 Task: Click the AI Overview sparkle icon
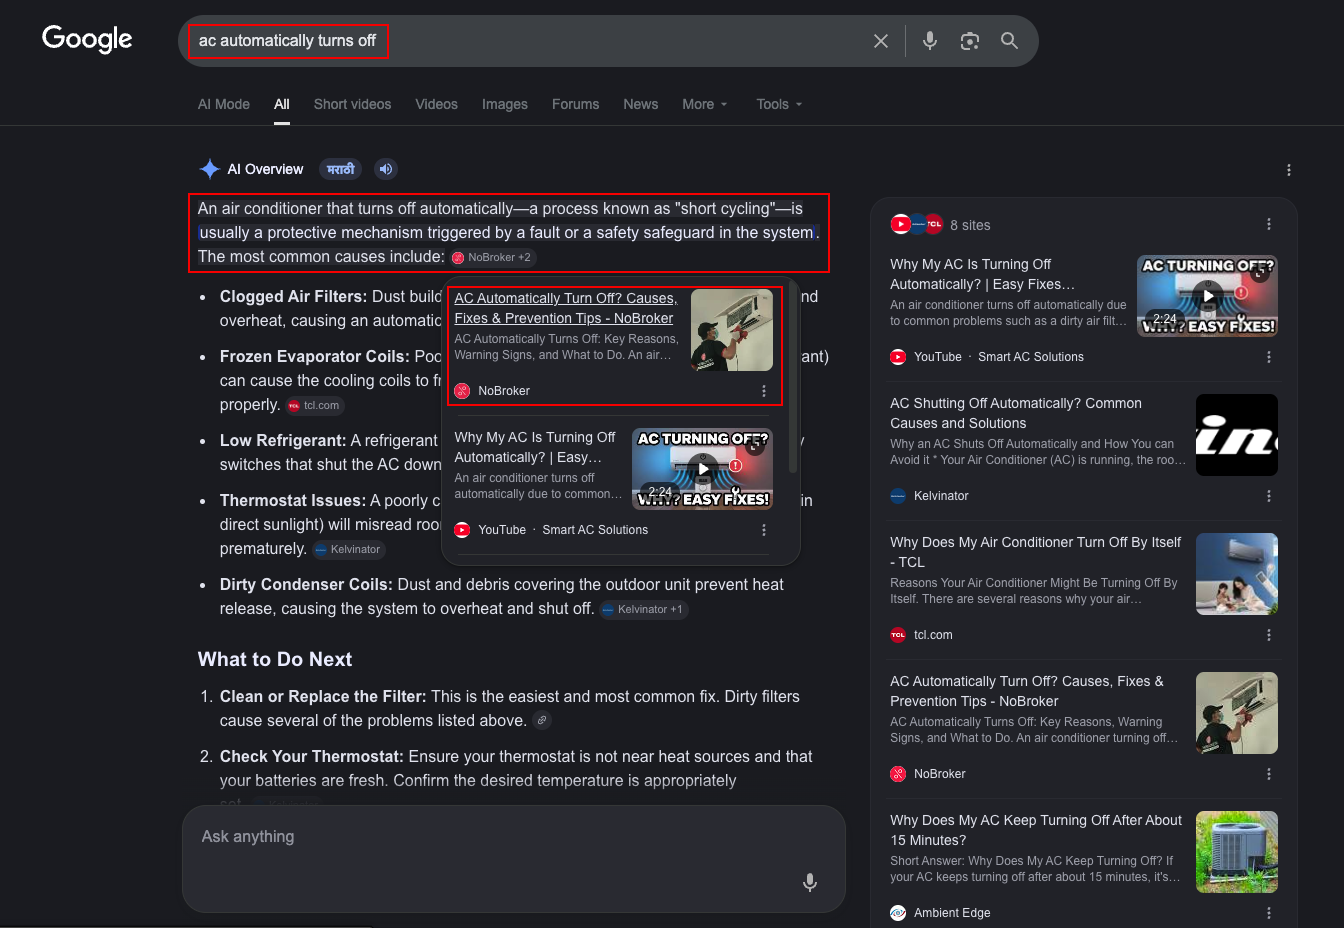click(x=209, y=169)
